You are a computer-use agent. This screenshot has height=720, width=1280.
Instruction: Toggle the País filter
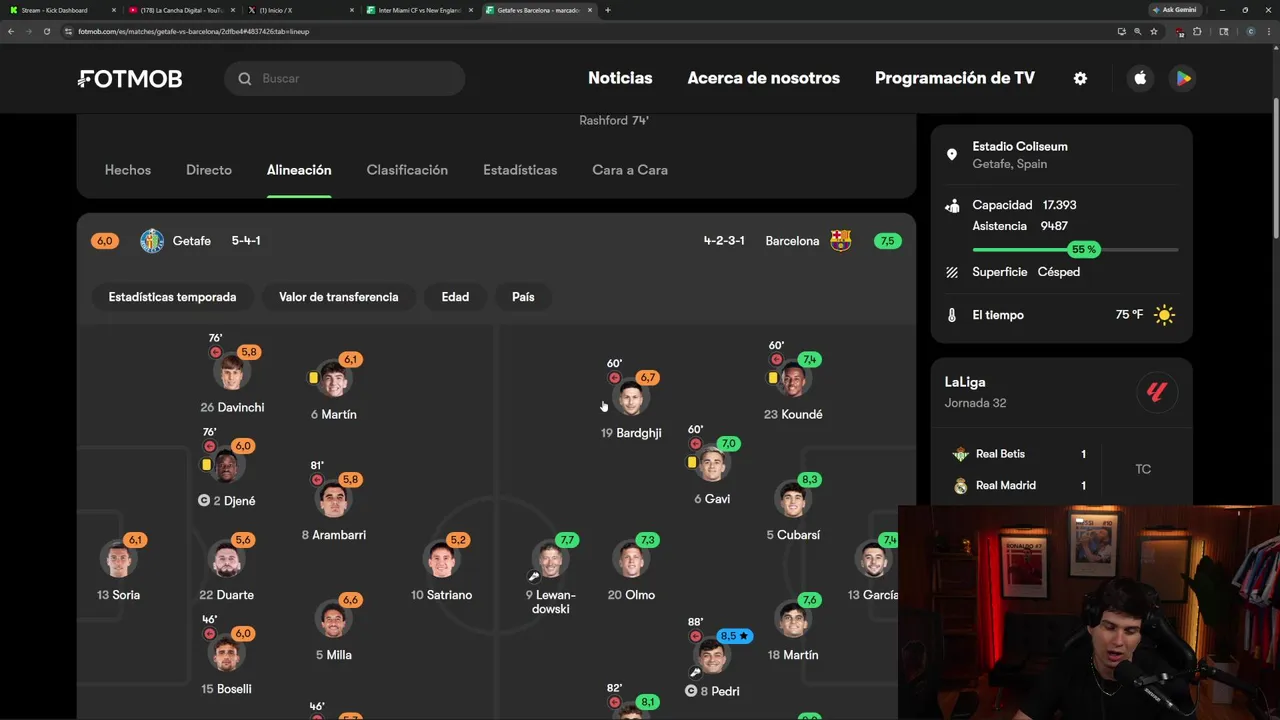(523, 297)
